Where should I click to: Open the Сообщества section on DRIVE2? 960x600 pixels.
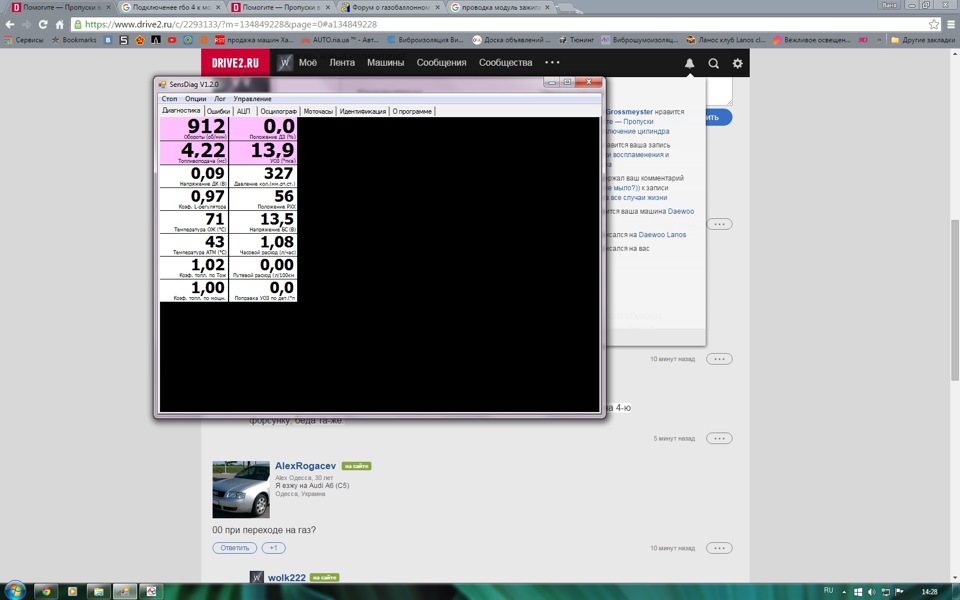tap(506, 62)
